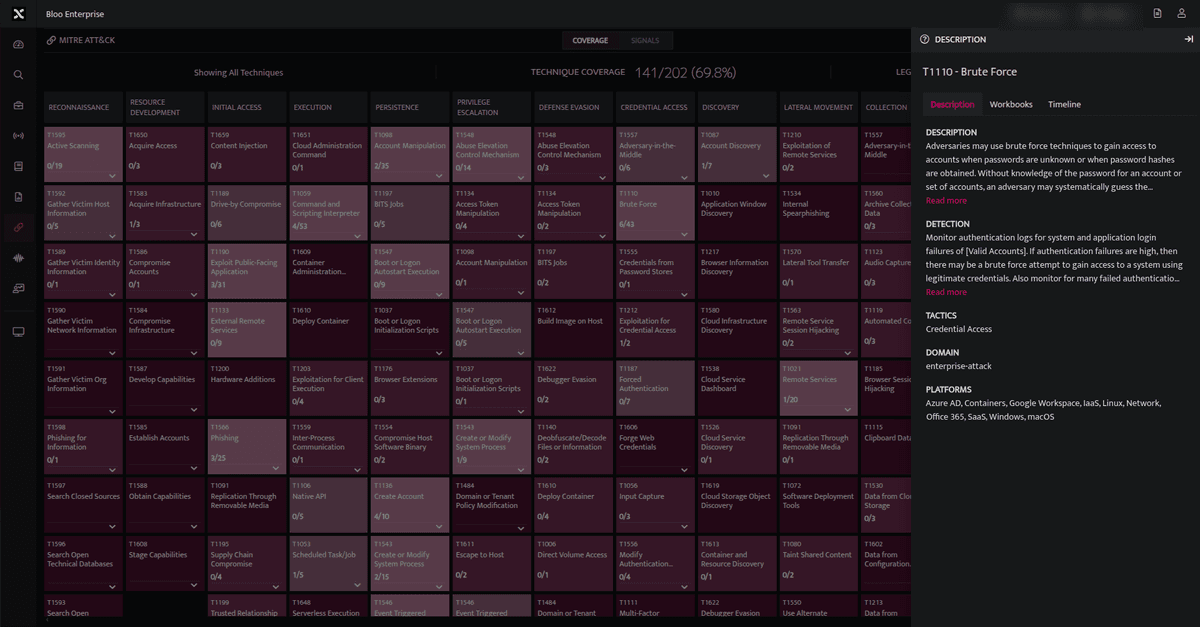The height and width of the screenshot is (627, 1200).
Task: Click the monitor icon in left sidebar
Action: 18,332
